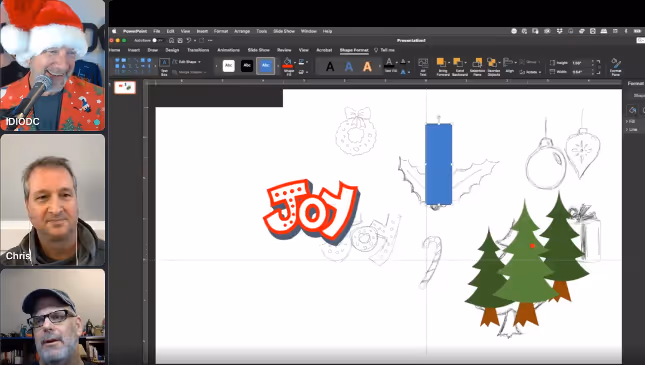Open the Edit Shape dropdown
The width and height of the screenshot is (645, 365).
point(187,62)
